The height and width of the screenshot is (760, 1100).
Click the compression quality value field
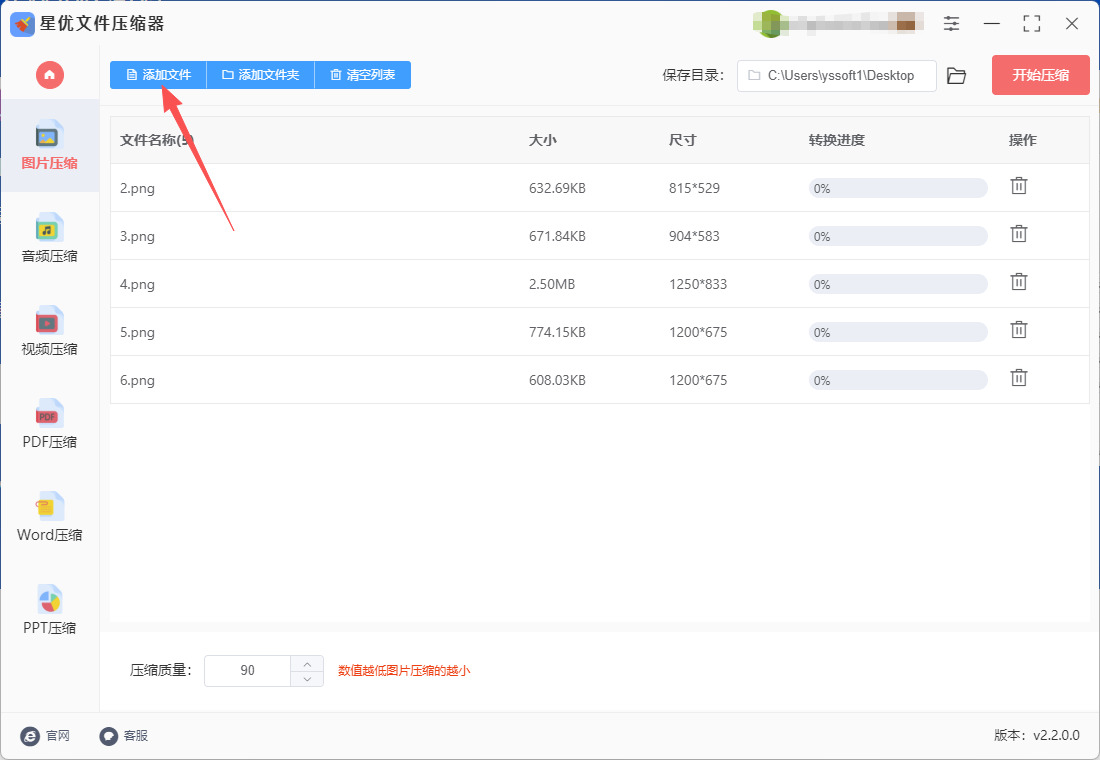pos(248,671)
